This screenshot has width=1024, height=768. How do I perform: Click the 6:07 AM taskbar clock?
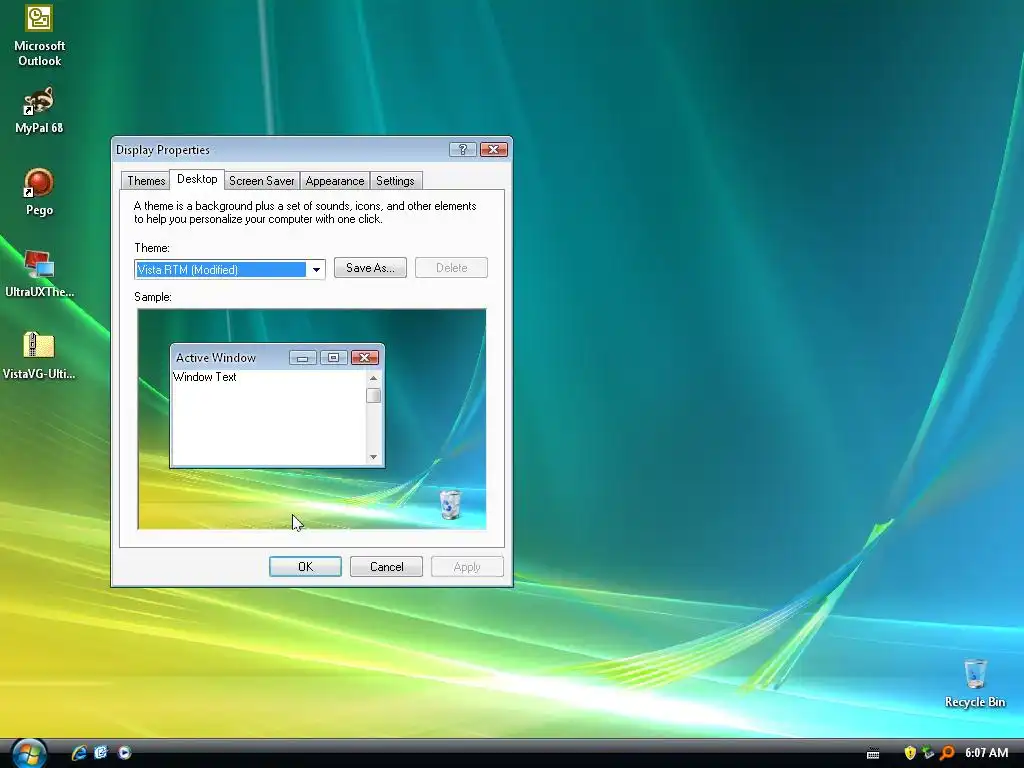point(986,753)
